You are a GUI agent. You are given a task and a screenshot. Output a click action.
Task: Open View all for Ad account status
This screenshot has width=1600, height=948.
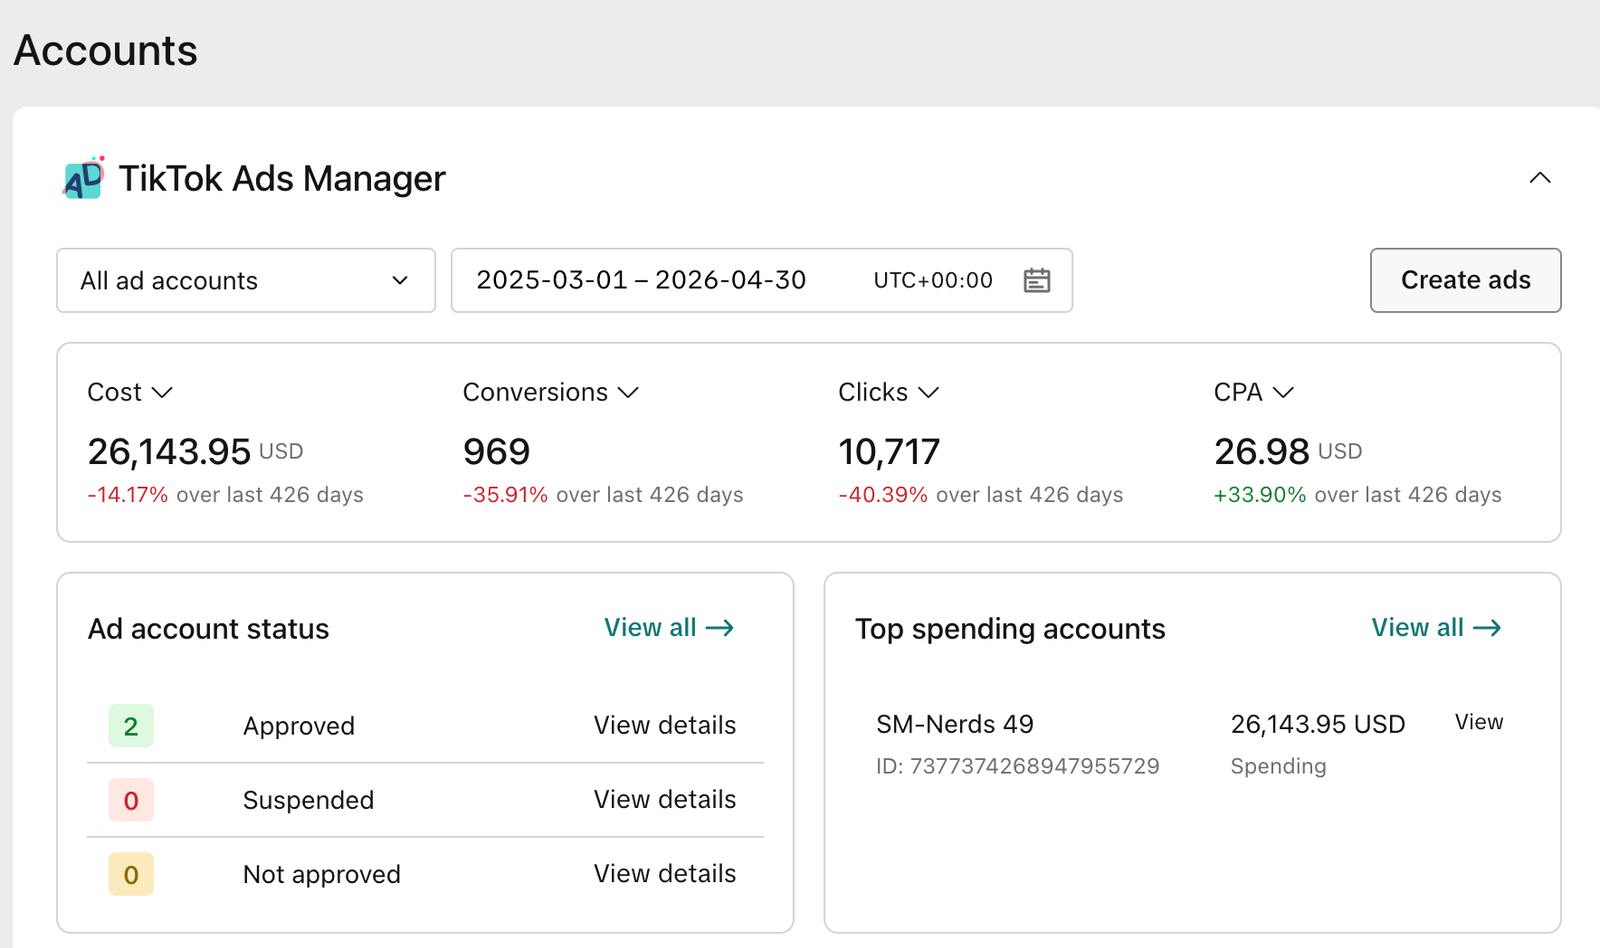(x=669, y=627)
